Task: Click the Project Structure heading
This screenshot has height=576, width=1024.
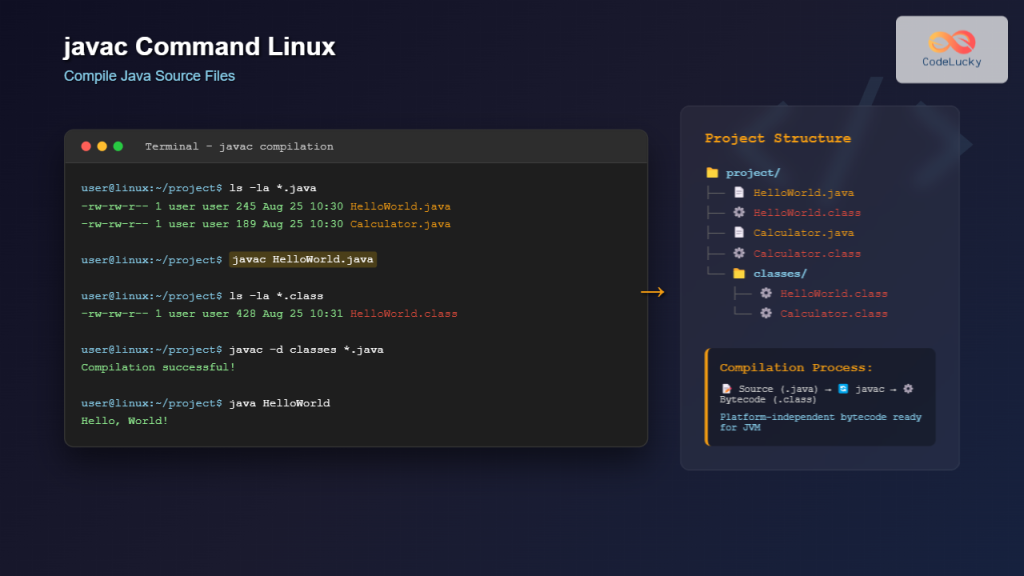Action: point(777,138)
